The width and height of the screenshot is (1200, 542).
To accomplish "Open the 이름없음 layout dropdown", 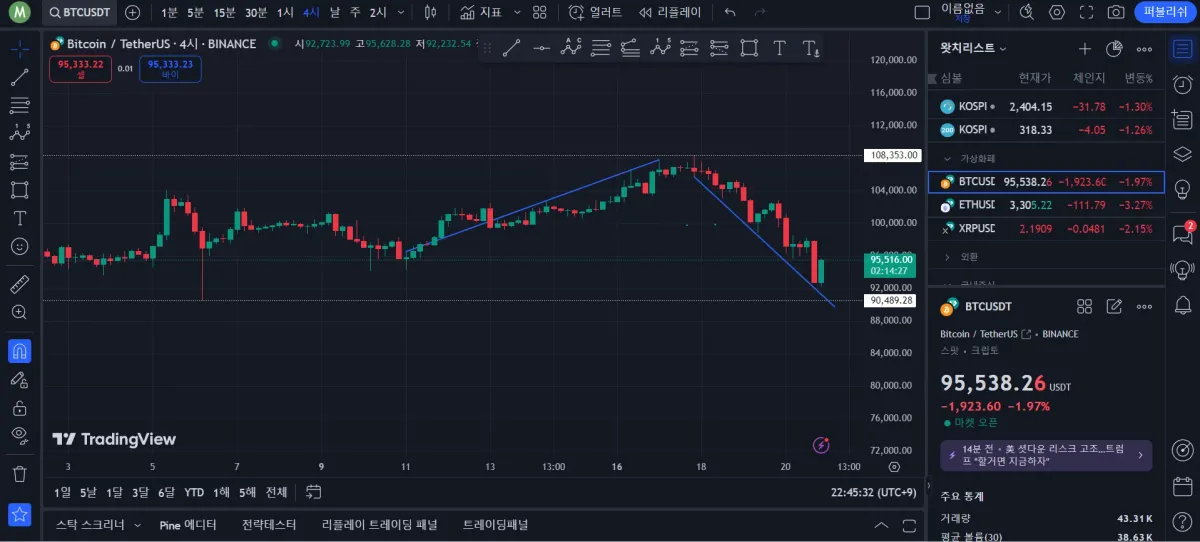I will 969,12.
